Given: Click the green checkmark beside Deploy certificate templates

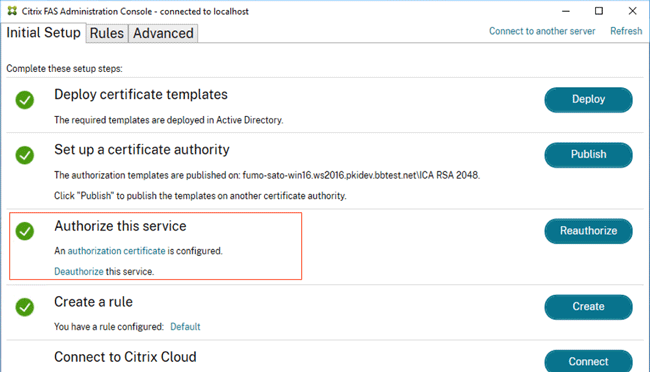Looking at the screenshot, I should [25, 100].
